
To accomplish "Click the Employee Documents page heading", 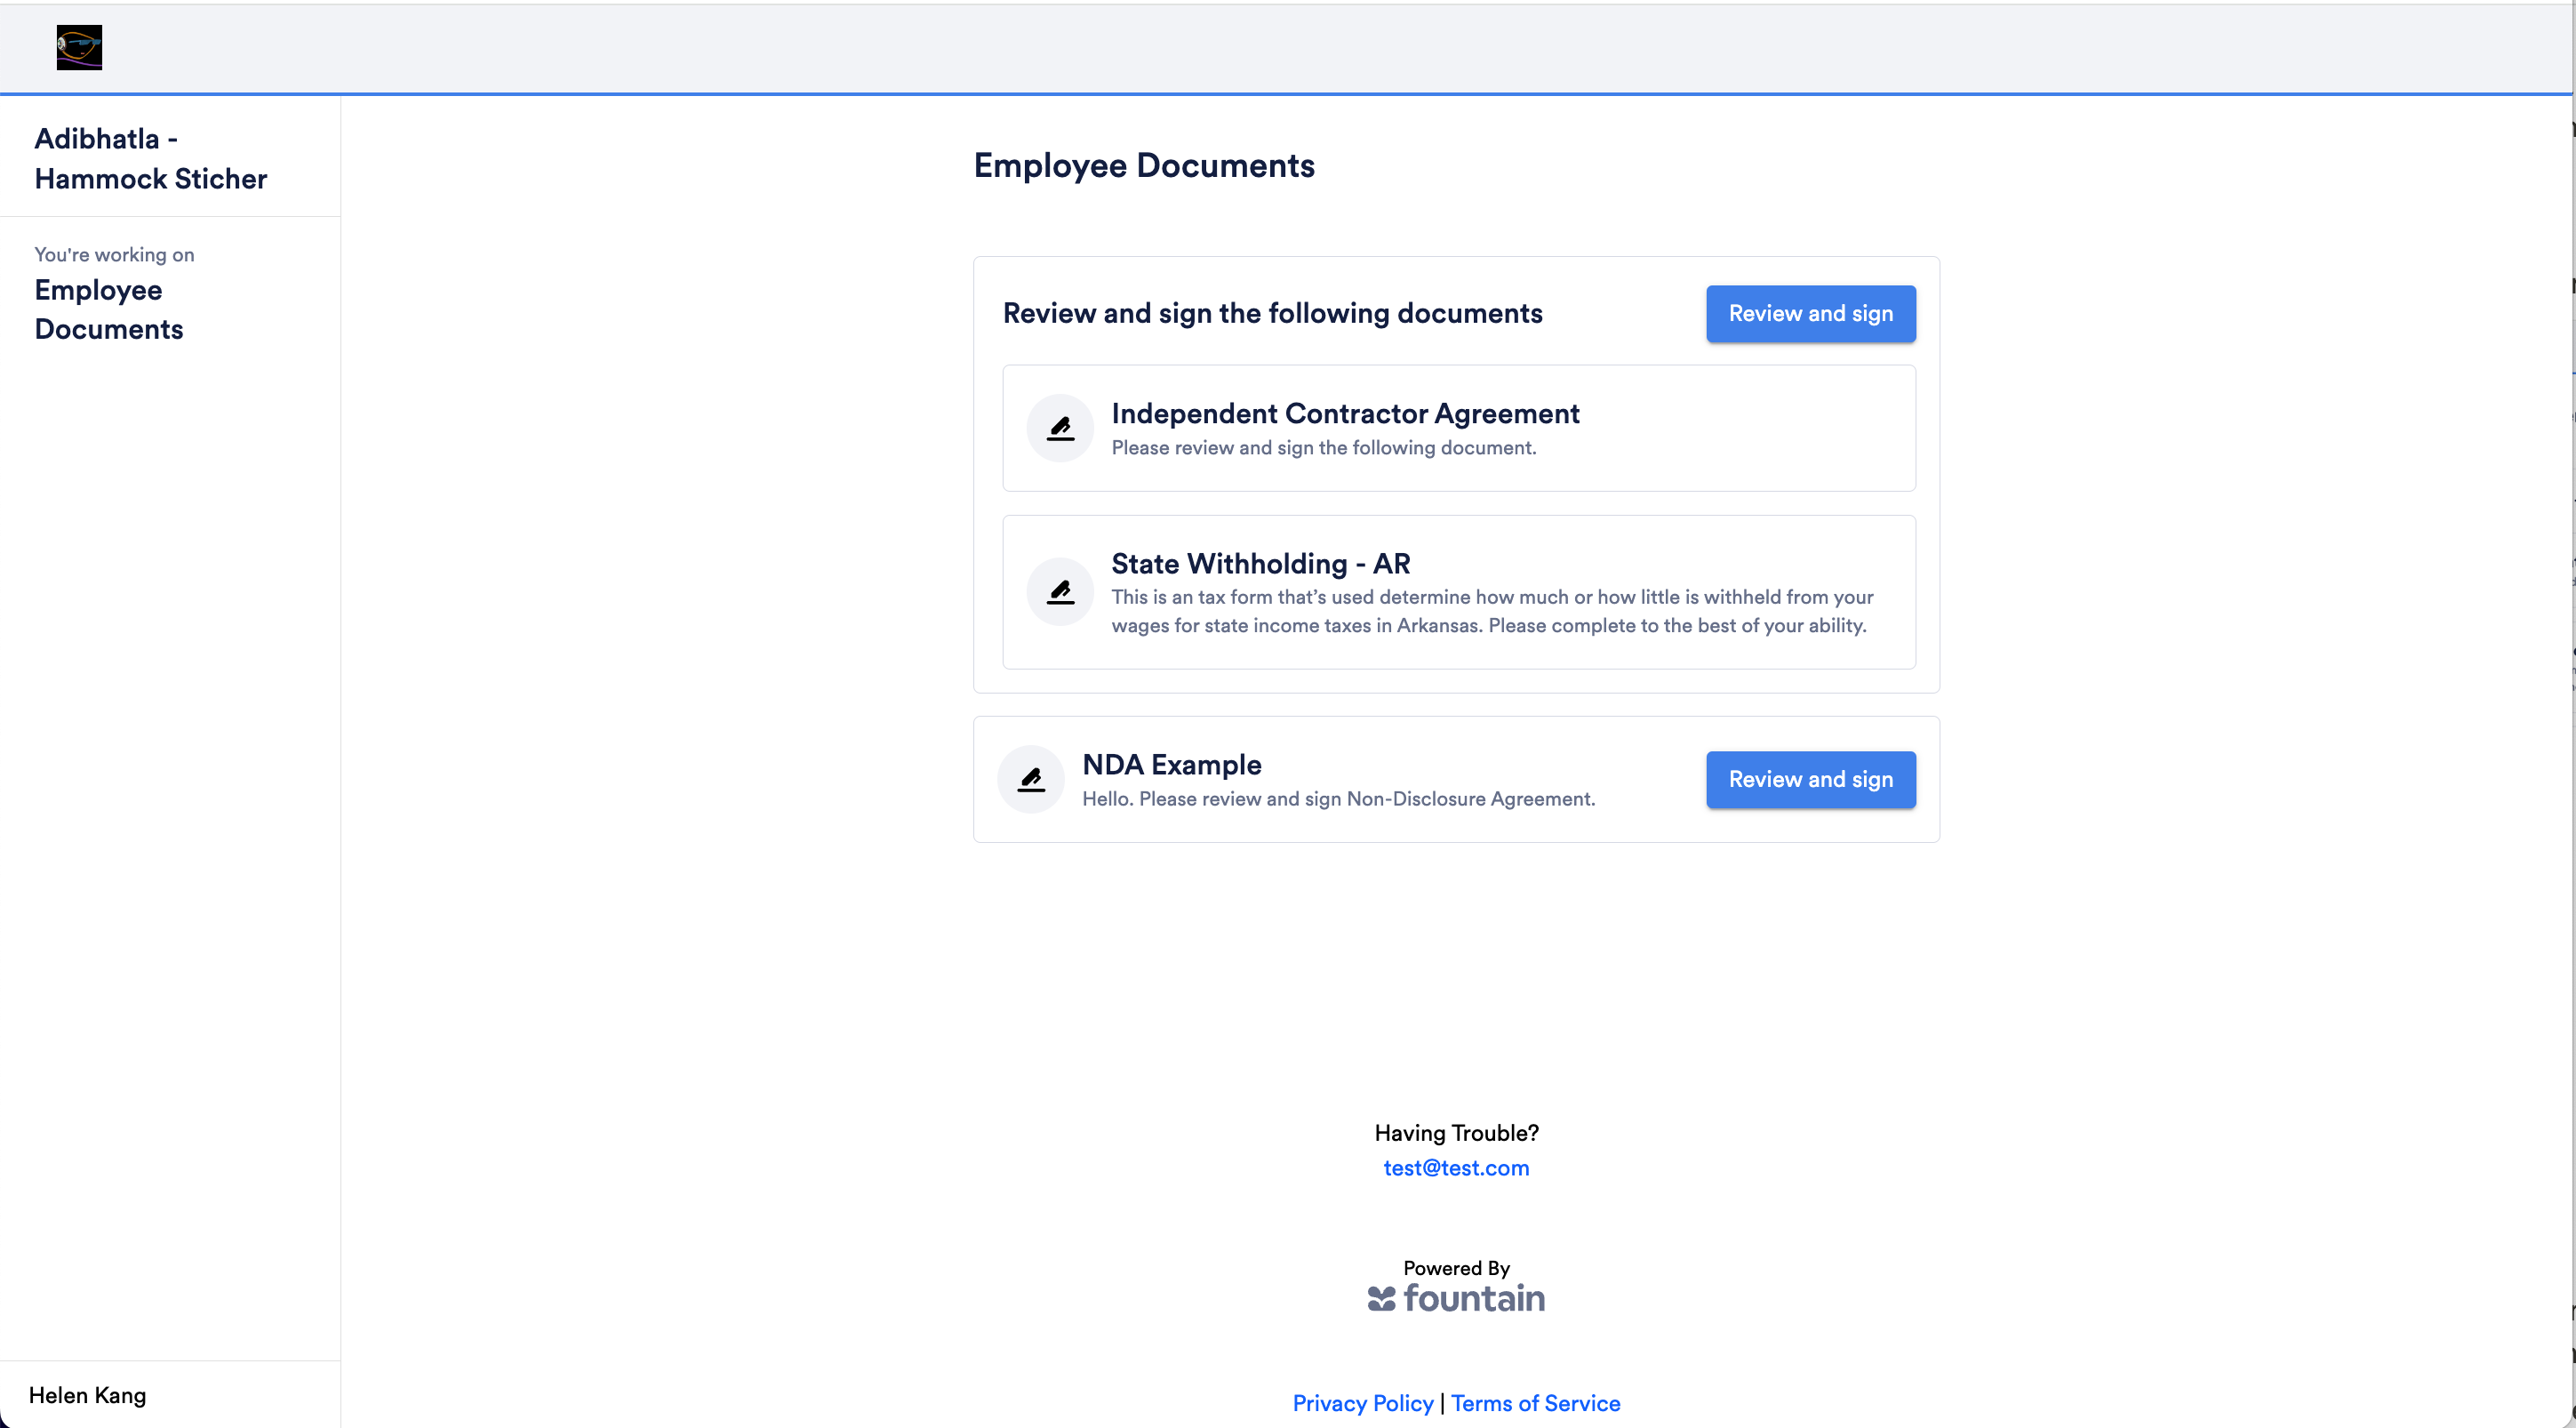I will [x=1144, y=165].
